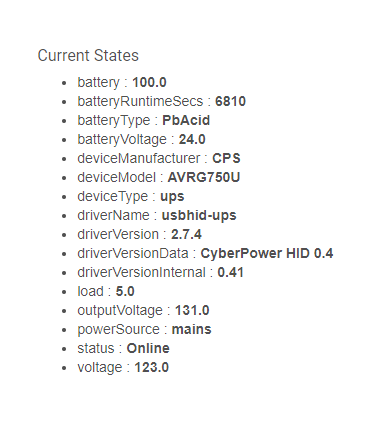372x429 pixels.
Task: Click the batteryVoltage 24.0 value
Action: 192,139
